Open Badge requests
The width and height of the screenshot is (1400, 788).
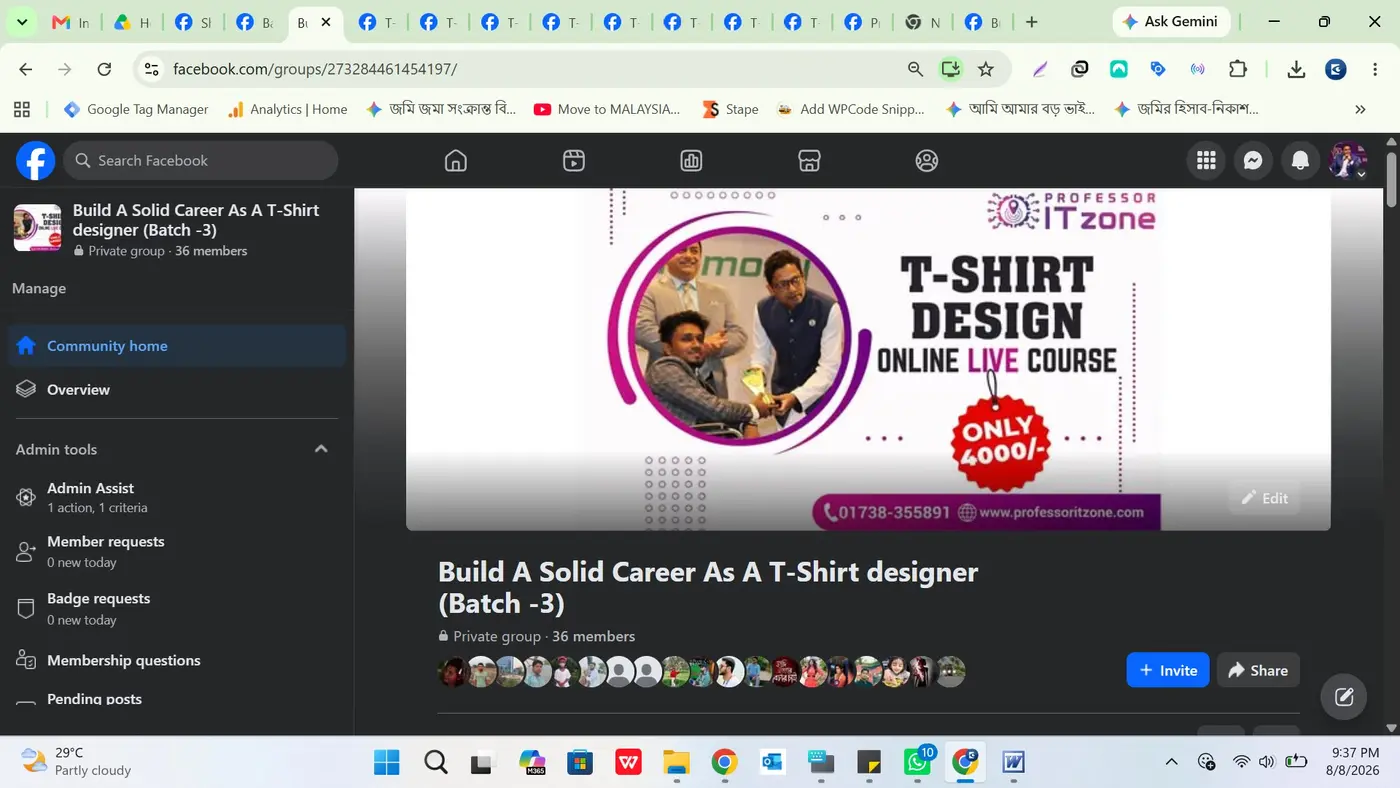coord(177,608)
